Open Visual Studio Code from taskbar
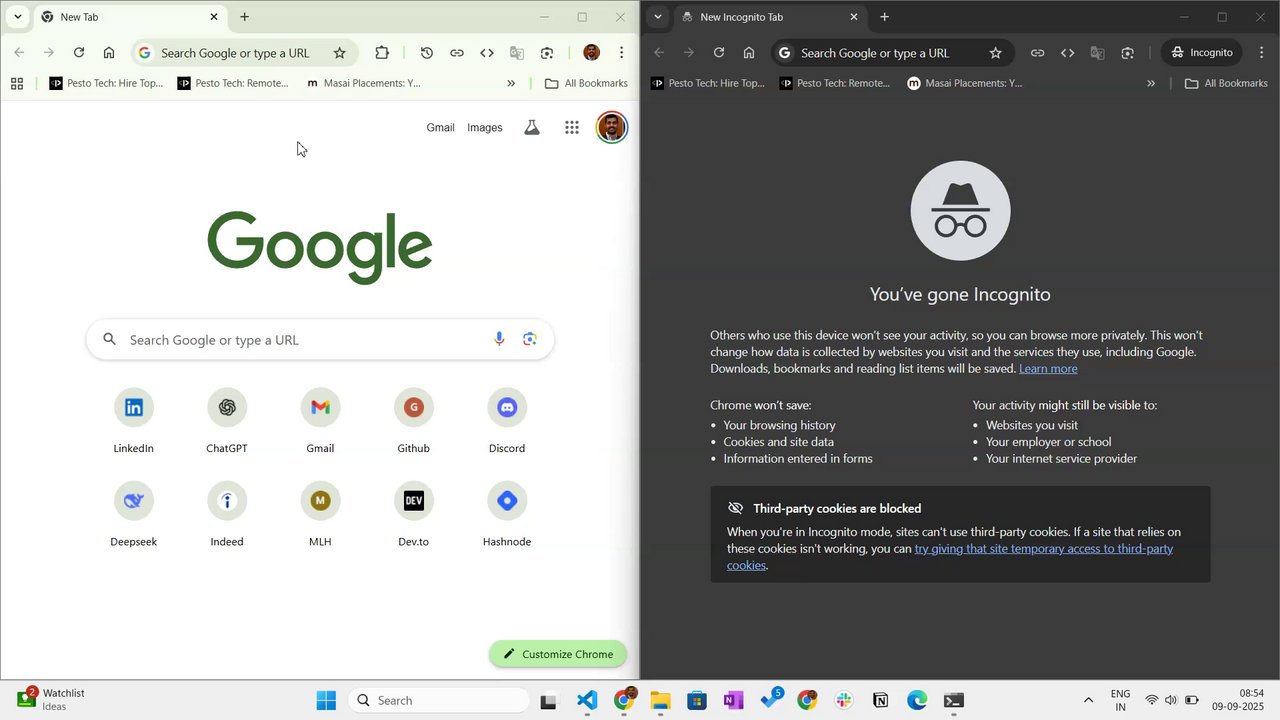 point(587,700)
